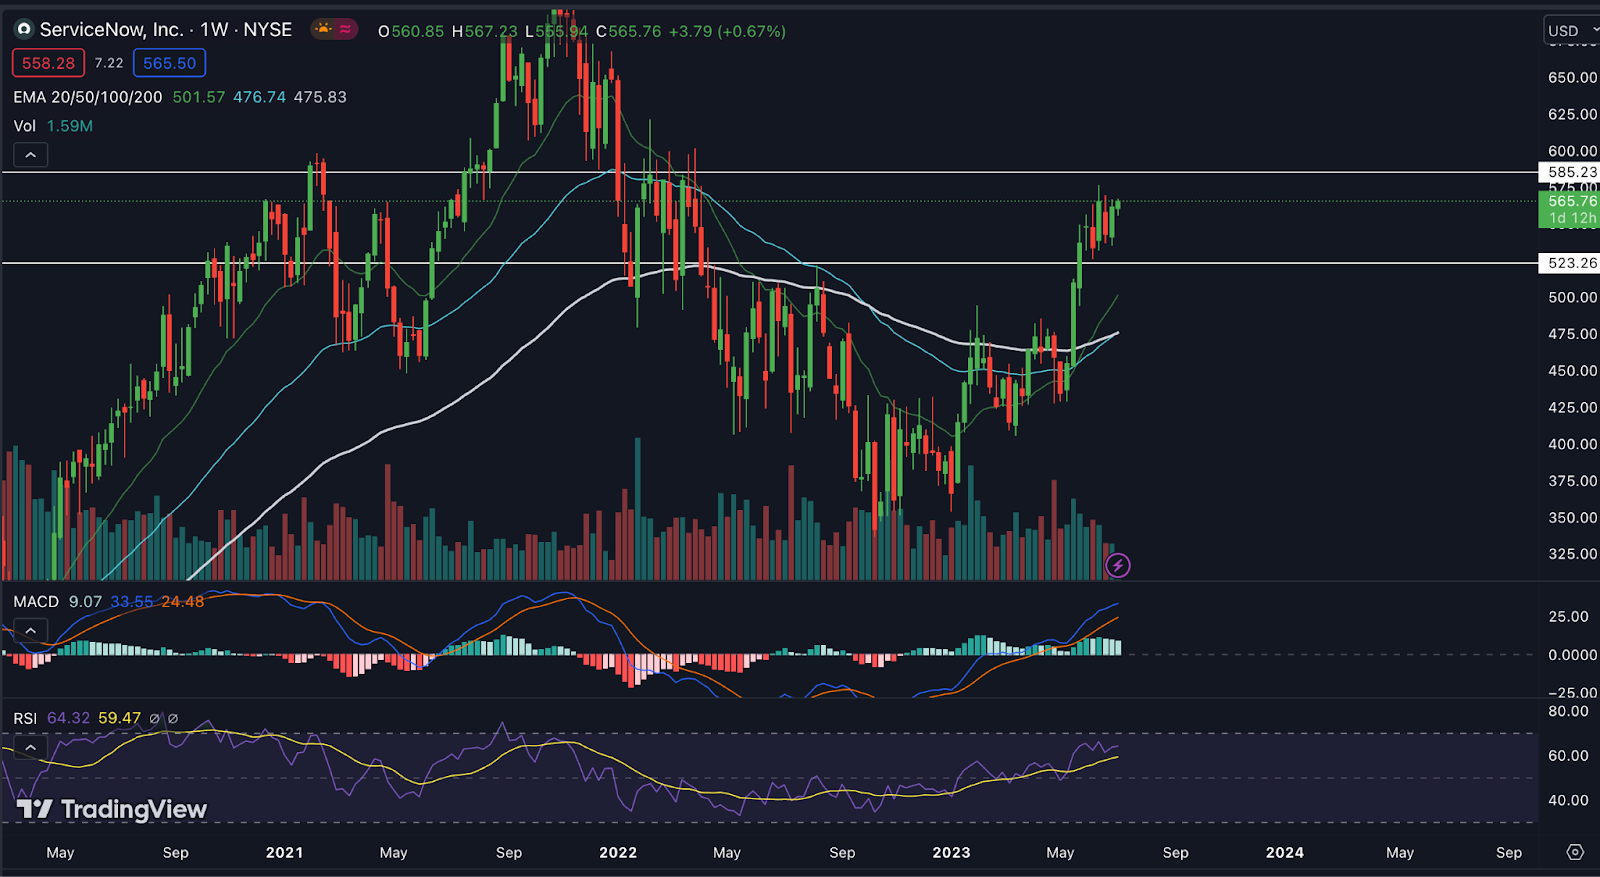Click the blue 565.50 buy price button

pyautogui.click(x=169, y=63)
